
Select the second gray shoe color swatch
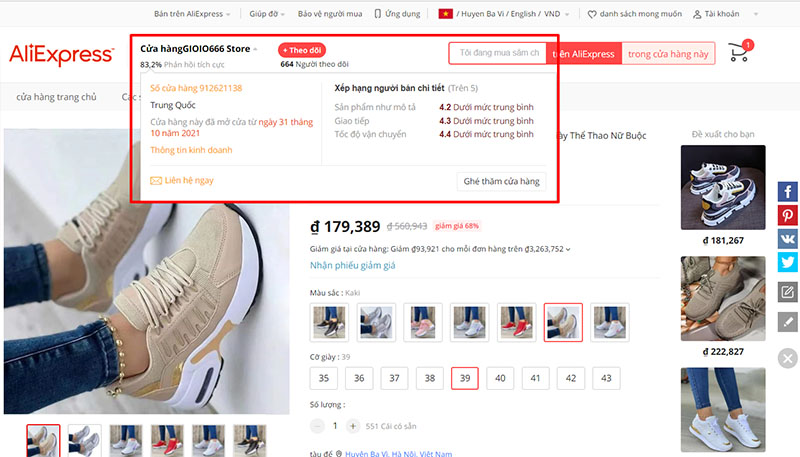[376, 322]
